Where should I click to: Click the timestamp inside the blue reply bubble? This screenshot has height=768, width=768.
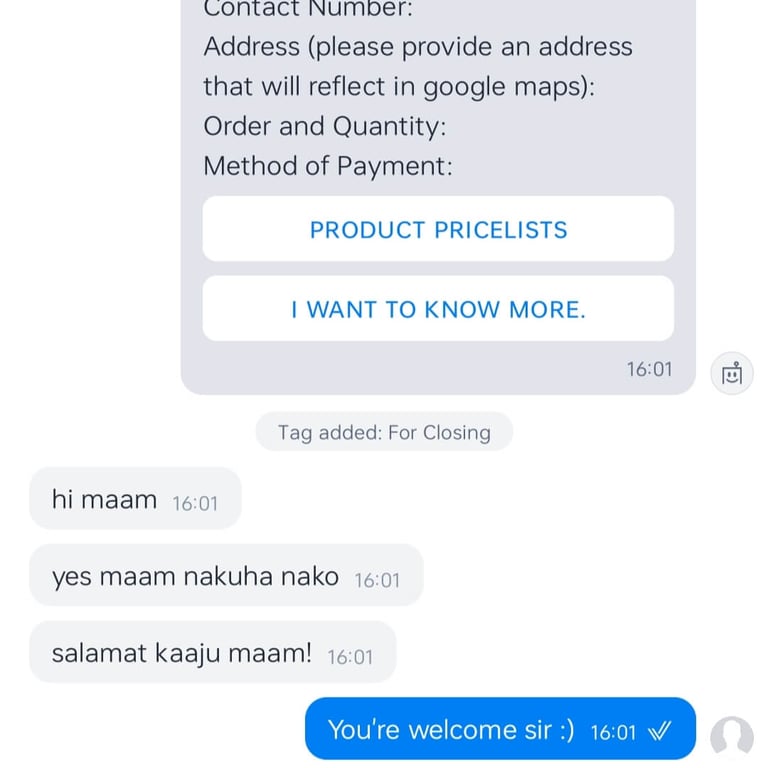tap(613, 733)
